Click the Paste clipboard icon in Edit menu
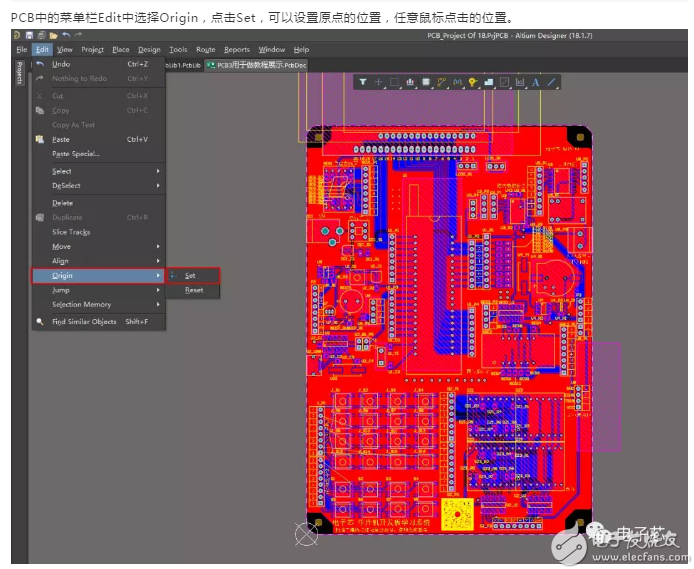The image size is (694, 569). pyautogui.click(x=40, y=139)
